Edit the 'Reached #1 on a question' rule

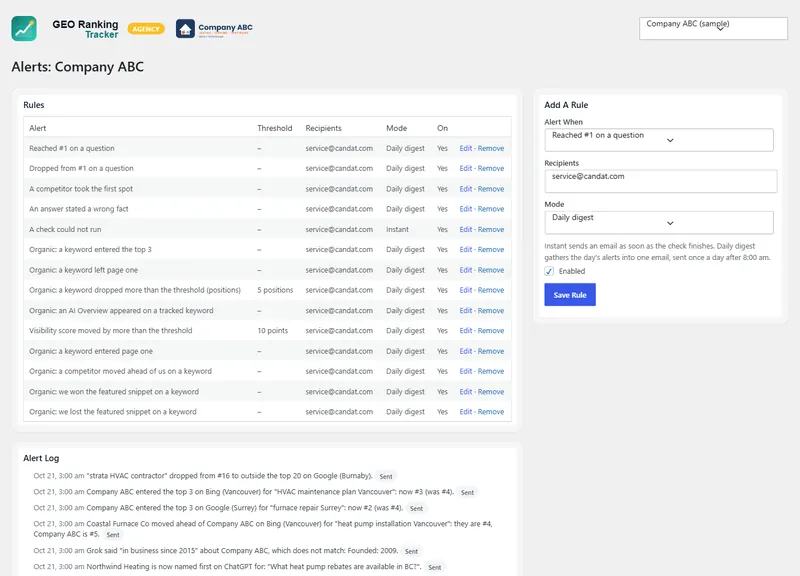pos(465,148)
